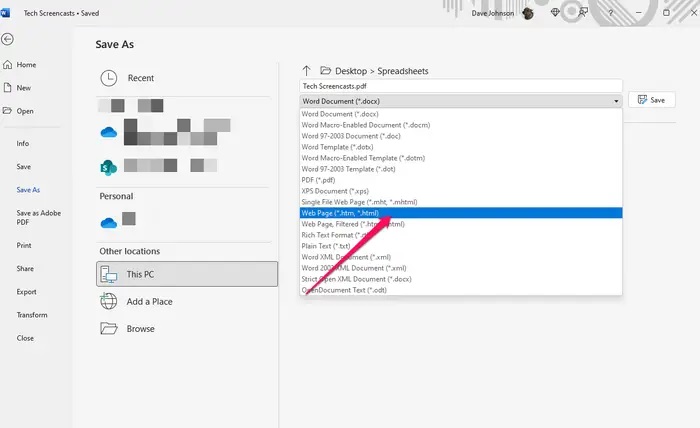Choose Word Template (*.dotx)
Screen dimensions: 700x428
(461, 147)
